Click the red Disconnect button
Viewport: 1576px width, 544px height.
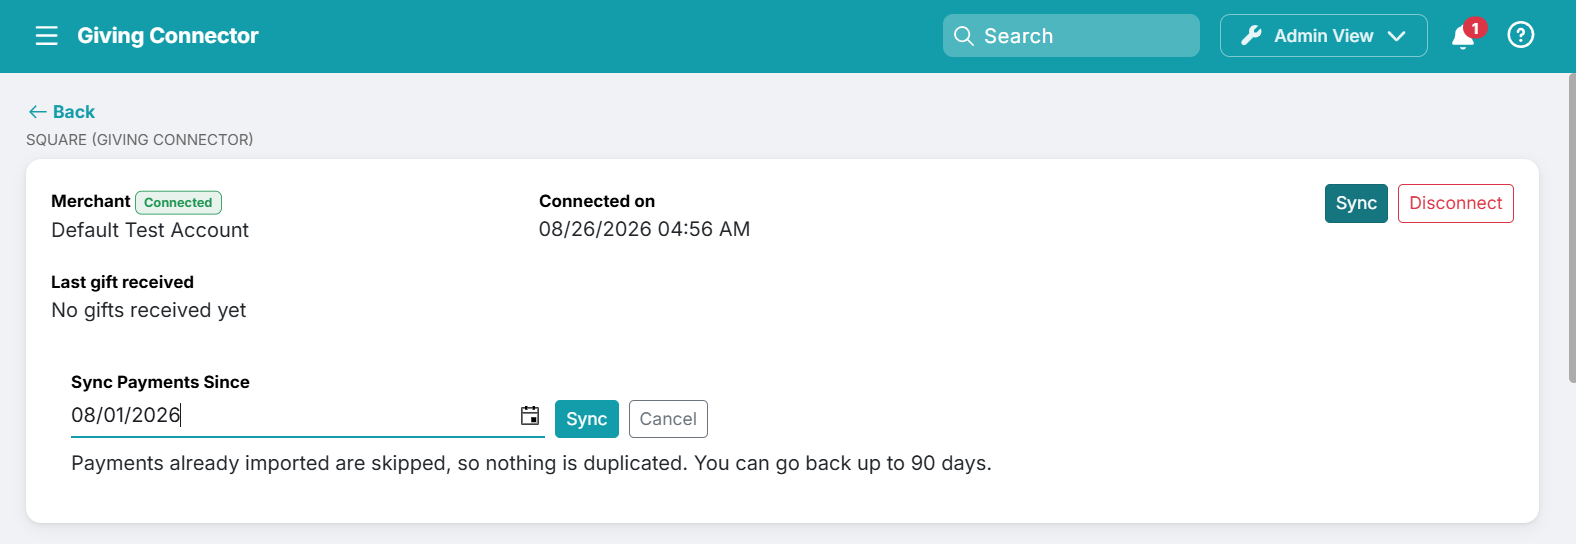coord(1455,203)
